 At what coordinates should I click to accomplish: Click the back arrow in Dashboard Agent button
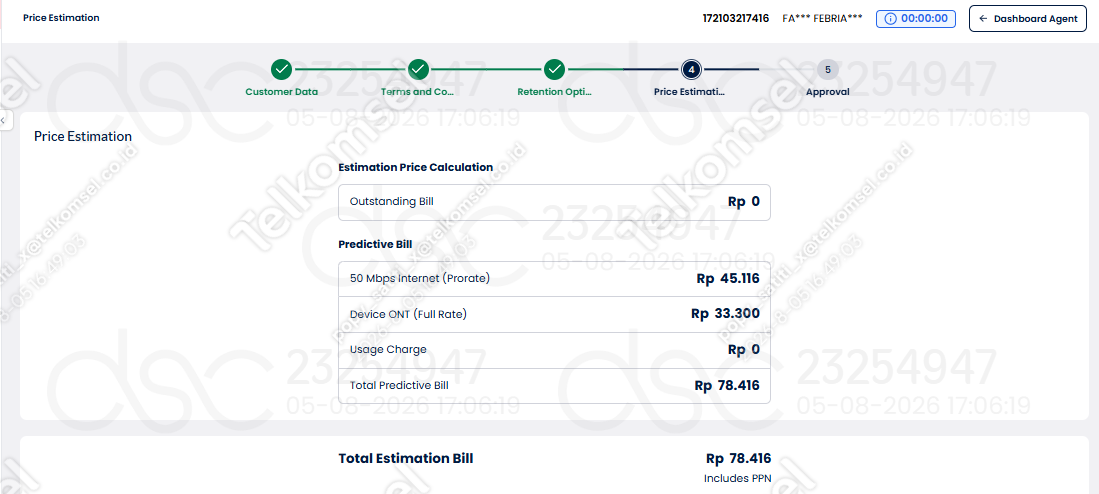pos(983,19)
